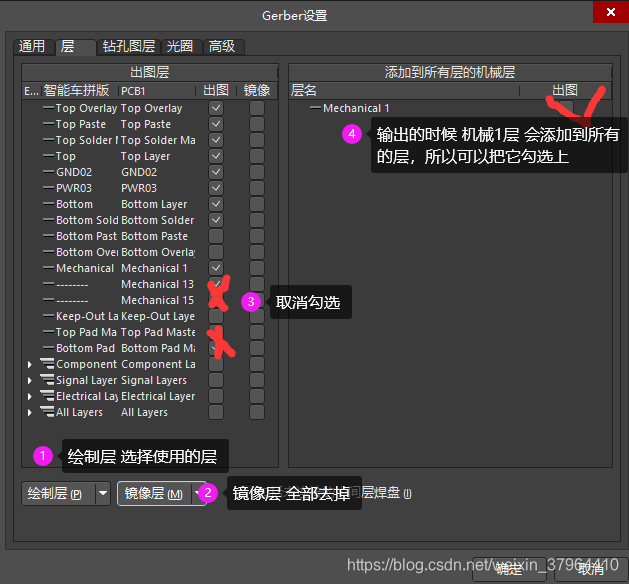Enable plot for Bottom Overlay
629x584 pixels.
(216, 252)
